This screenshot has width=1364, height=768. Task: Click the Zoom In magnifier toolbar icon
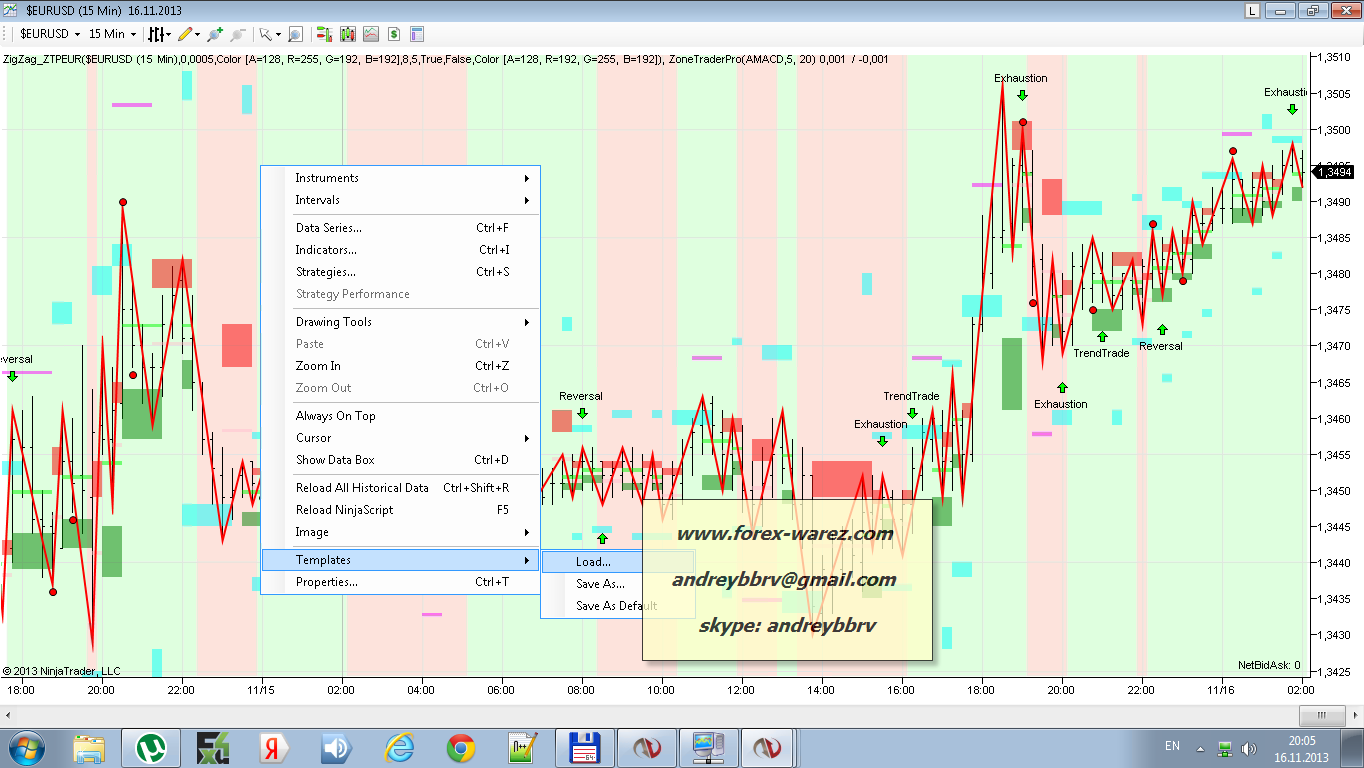[x=215, y=34]
